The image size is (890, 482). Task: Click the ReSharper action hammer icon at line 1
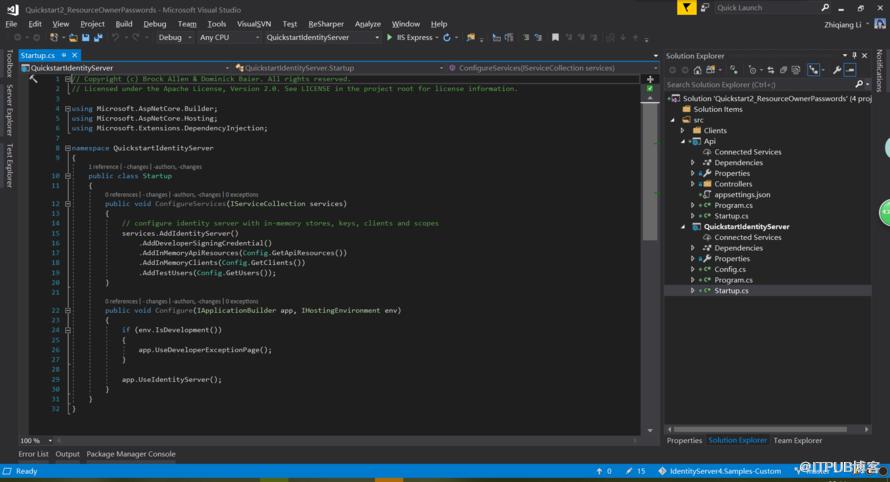[x=33, y=79]
